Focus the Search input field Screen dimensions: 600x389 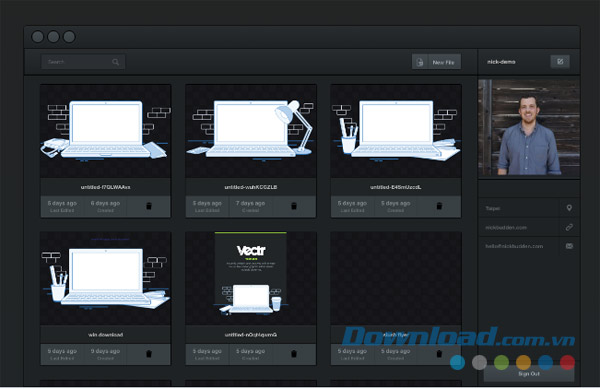click(83, 62)
